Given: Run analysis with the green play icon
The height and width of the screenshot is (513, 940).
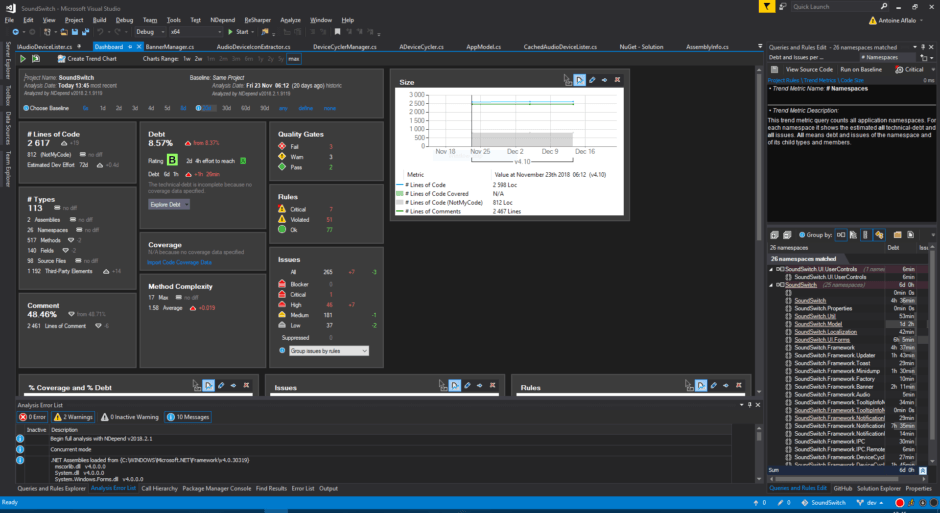Looking at the screenshot, I should (23, 59).
